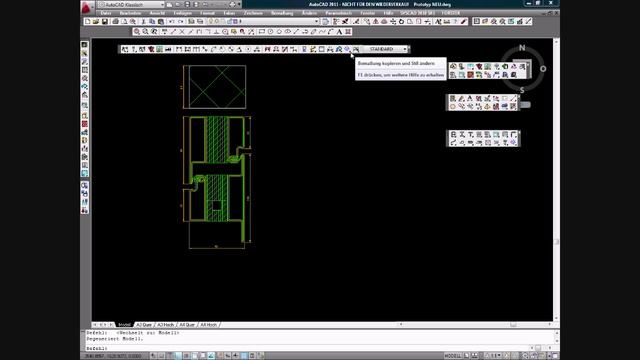The image size is (640, 360).
Task: Undo the last action
Action: (x=172, y=21)
